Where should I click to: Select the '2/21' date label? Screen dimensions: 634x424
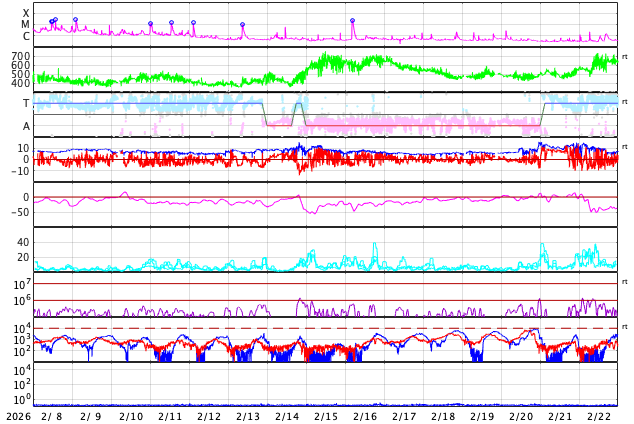tap(560, 417)
